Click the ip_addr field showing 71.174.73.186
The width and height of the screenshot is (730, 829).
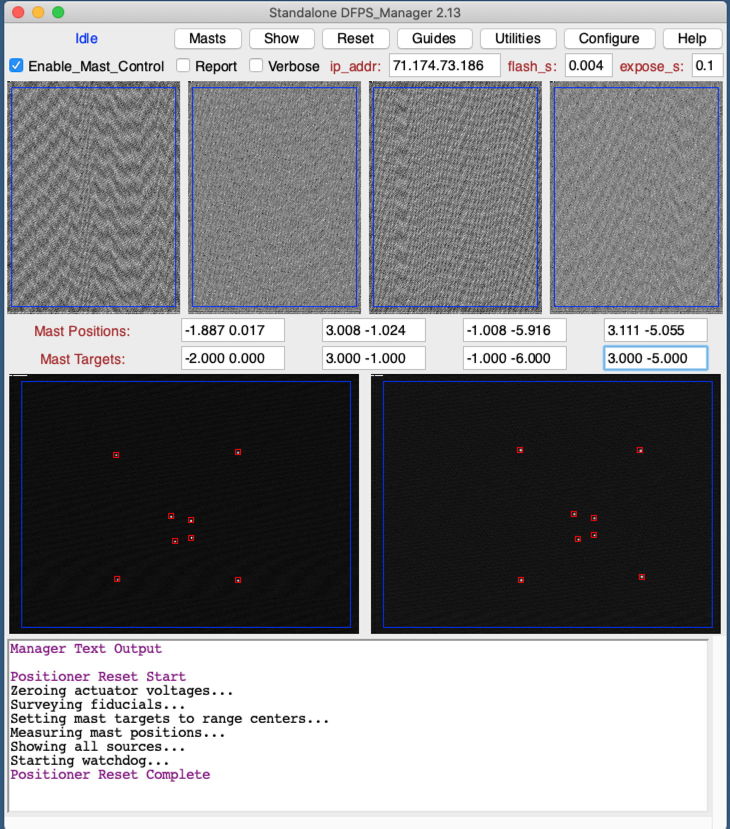tap(445, 66)
